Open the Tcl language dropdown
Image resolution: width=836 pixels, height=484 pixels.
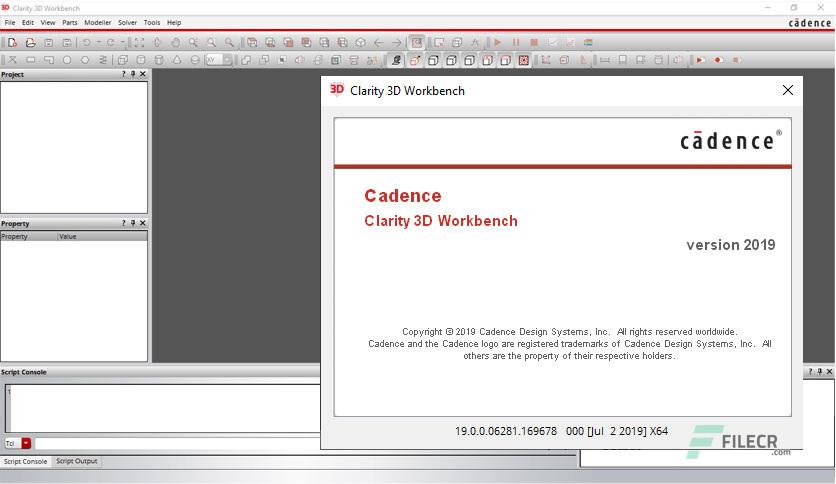26,443
